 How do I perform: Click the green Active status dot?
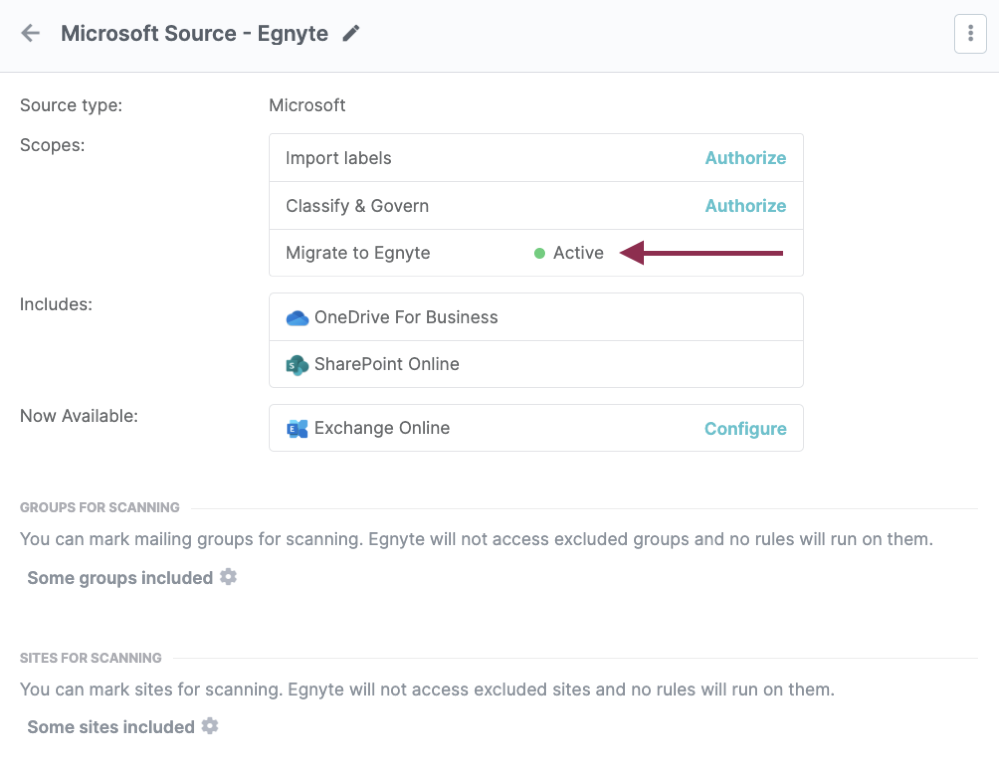click(x=540, y=254)
